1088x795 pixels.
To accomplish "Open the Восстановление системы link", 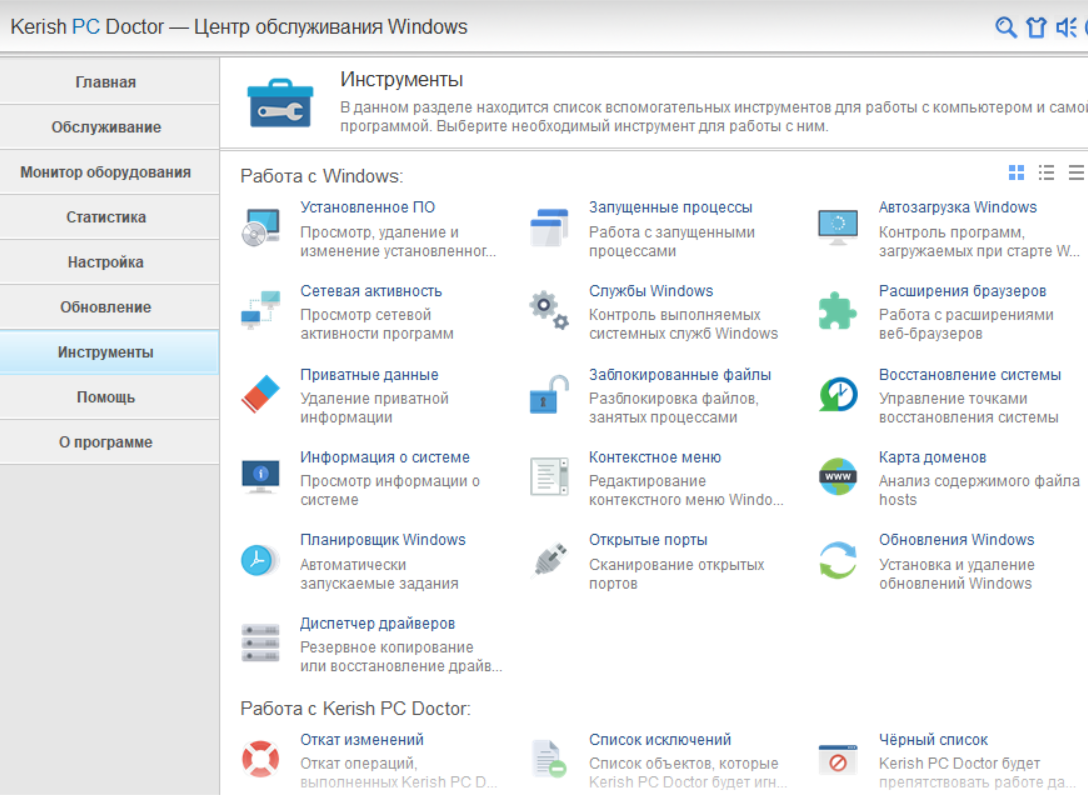I will [x=969, y=375].
